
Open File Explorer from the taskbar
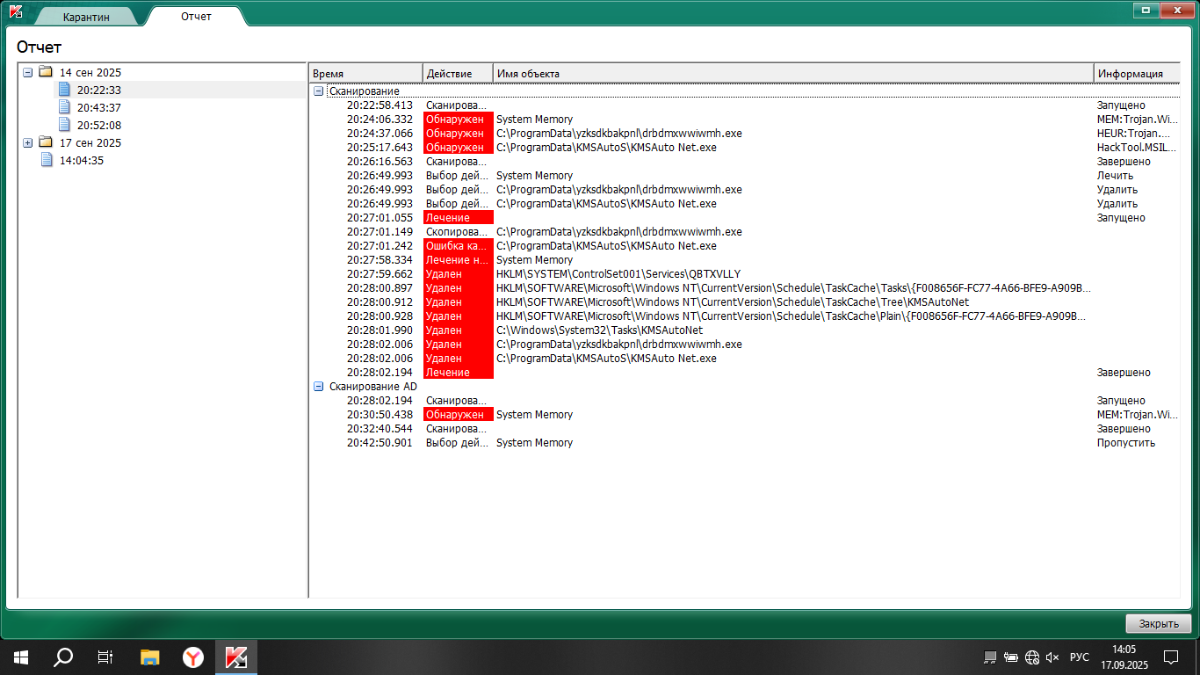(x=149, y=657)
